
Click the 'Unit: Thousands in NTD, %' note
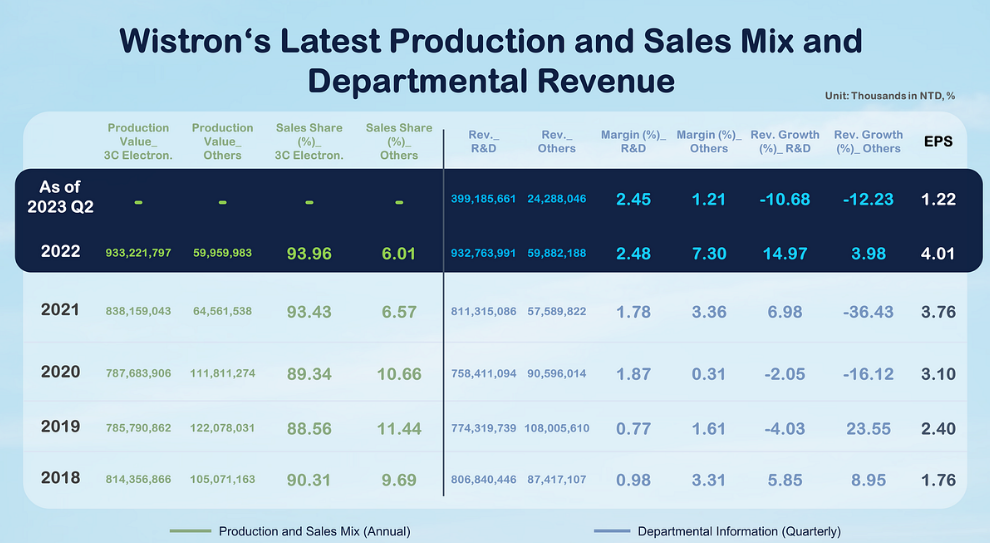click(x=890, y=96)
